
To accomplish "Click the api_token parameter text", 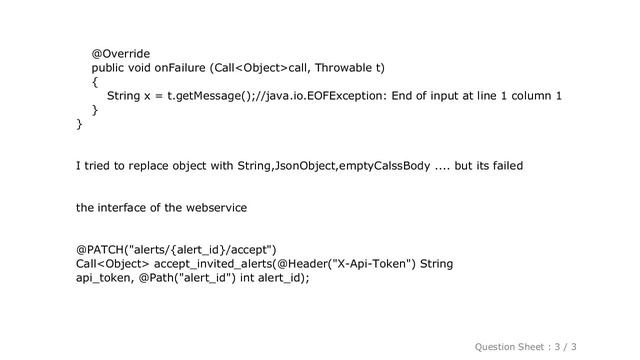I will [105, 278].
